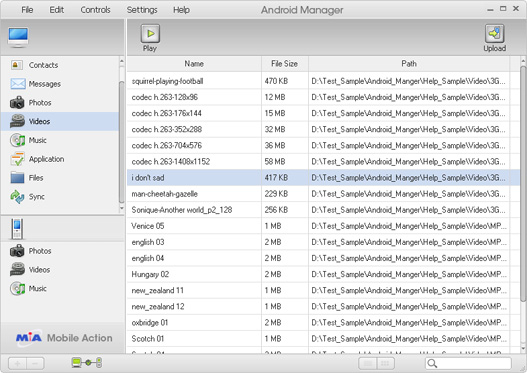Click the Play video toolbar icon

[150, 34]
